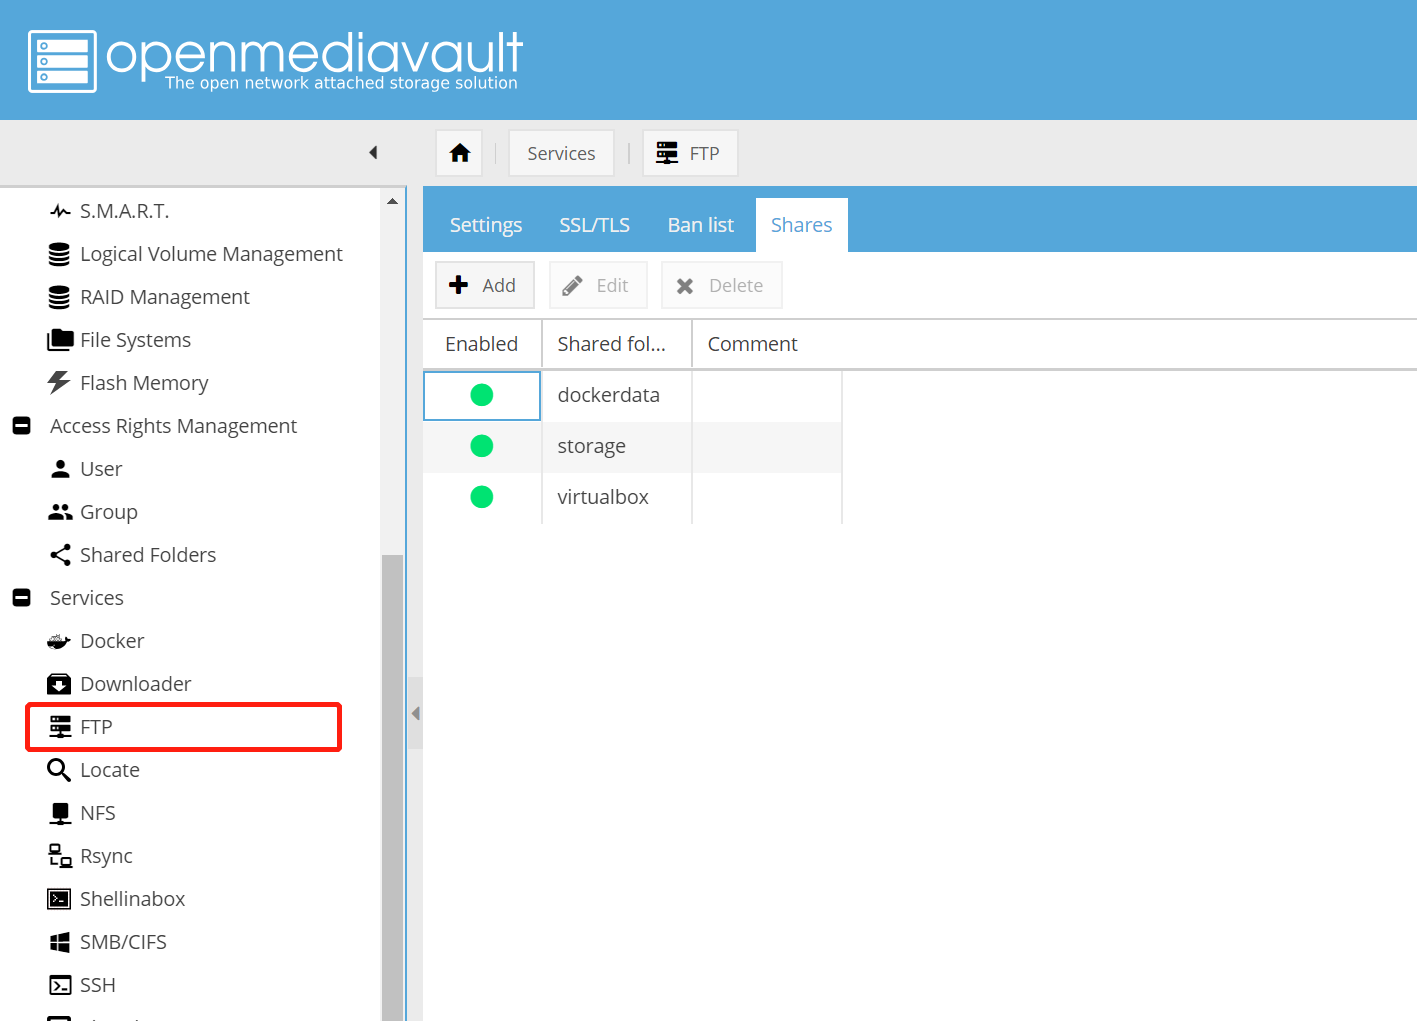The width and height of the screenshot is (1417, 1021).
Task: Click enabled green dot for virtualbox
Action: pyautogui.click(x=482, y=497)
